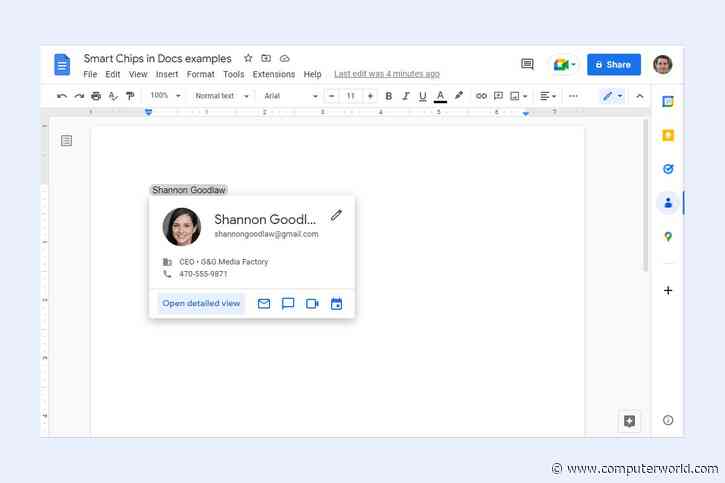Open comment history icon
Image resolution: width=725 pixels, height=483 pixels.
(527, 64)
